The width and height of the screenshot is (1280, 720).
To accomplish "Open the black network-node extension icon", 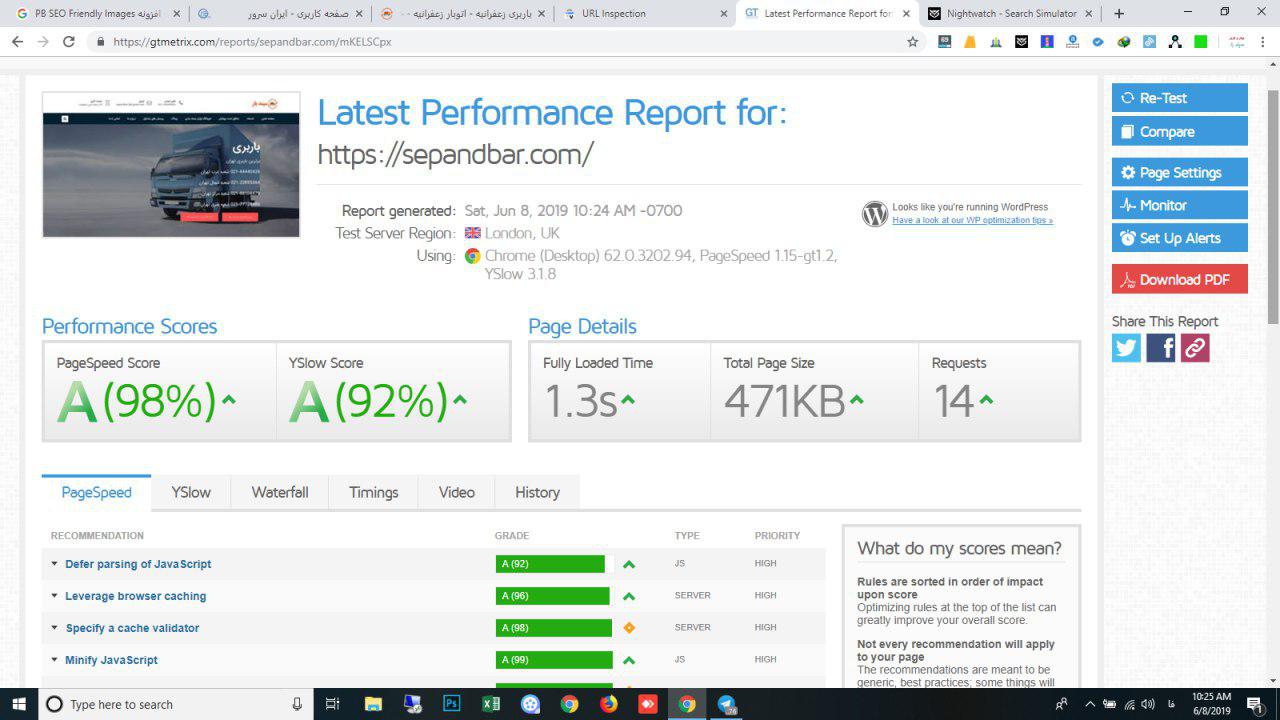I will pyautogui.click(x=1175, y=42).
